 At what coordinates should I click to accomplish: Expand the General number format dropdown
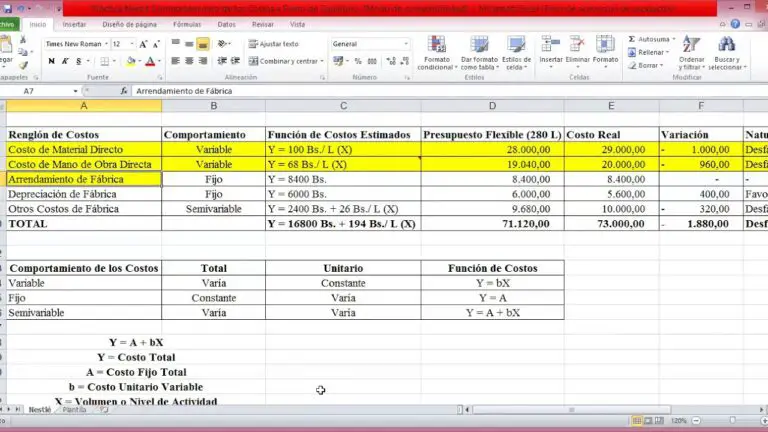click(x=405, y=44)
